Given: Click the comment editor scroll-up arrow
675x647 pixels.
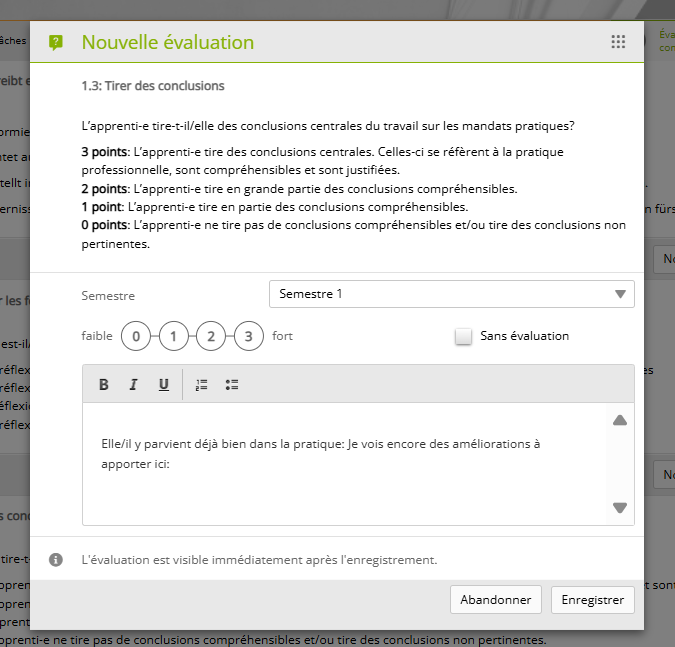Looking at the screenshot, I should (x=620, y=420).
